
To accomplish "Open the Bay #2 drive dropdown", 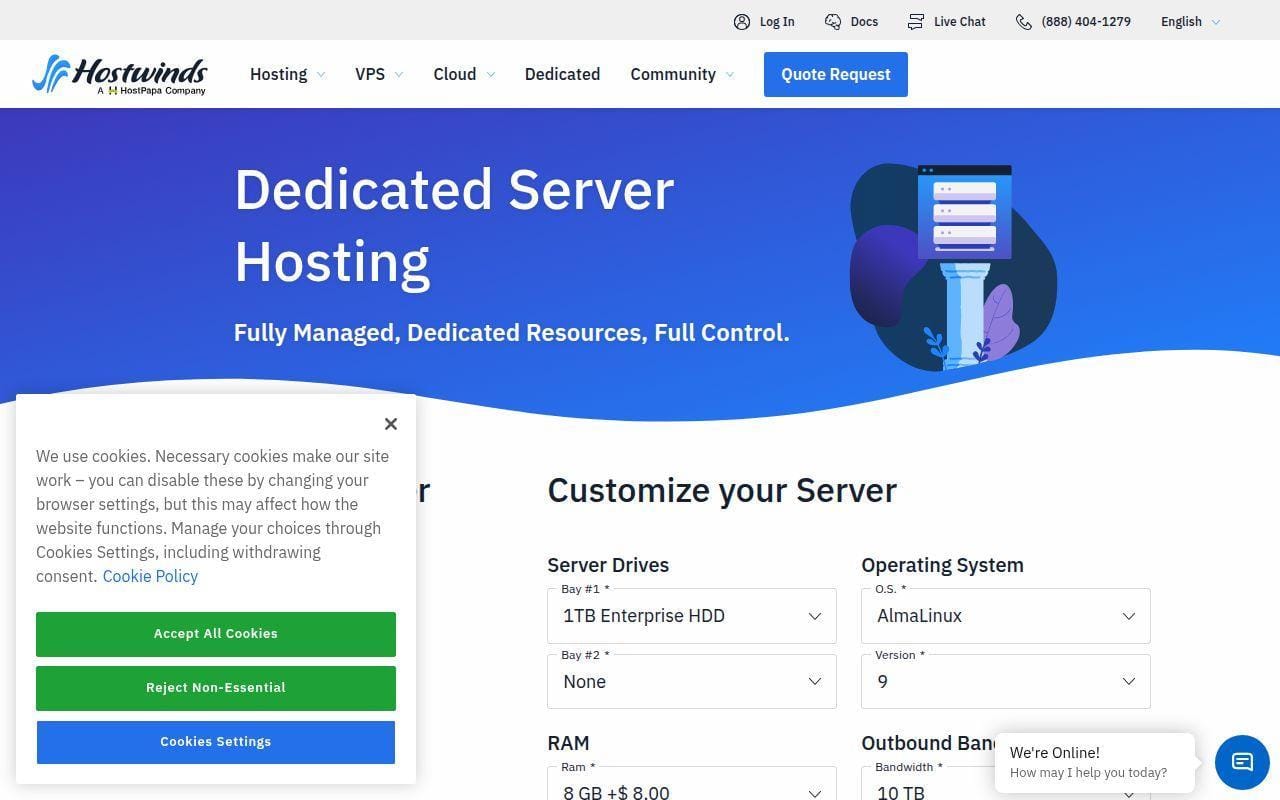I will tap(692, 682).
